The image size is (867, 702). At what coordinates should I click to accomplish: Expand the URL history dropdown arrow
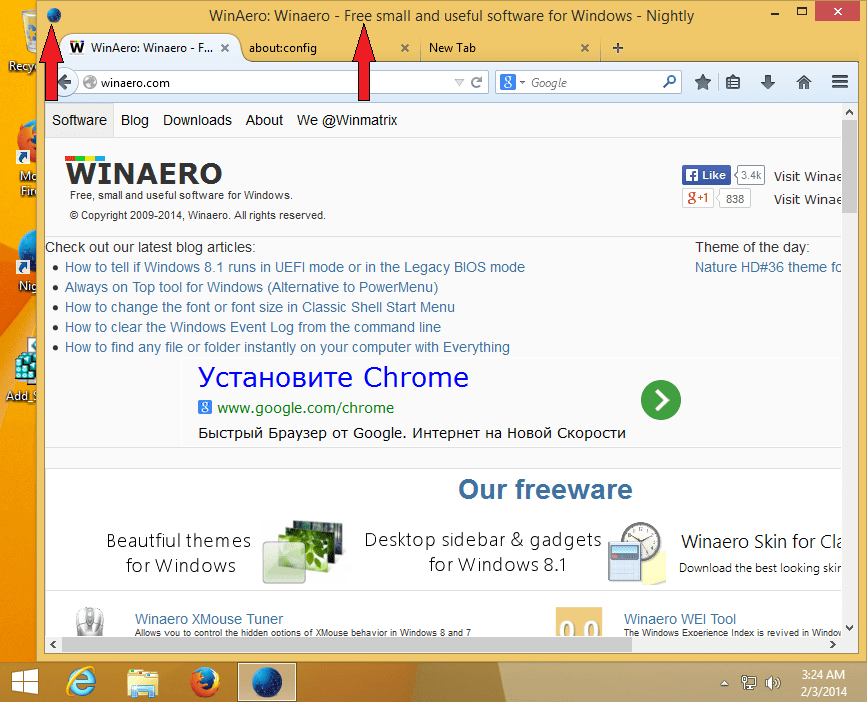[459, 82]
